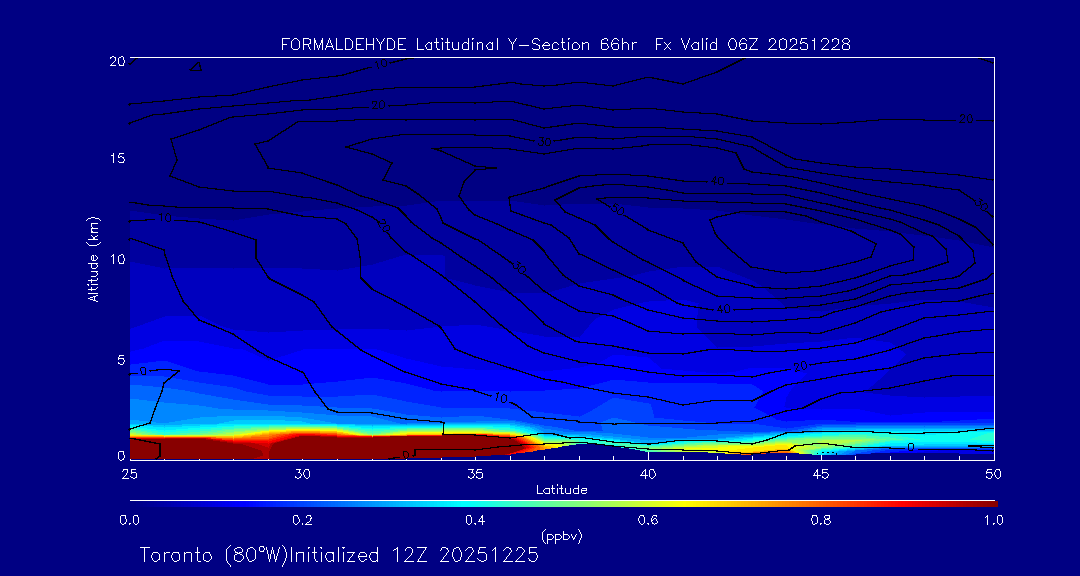Click the 0.8 colorbar scale label
The image size is (1080, 576).
821,520
